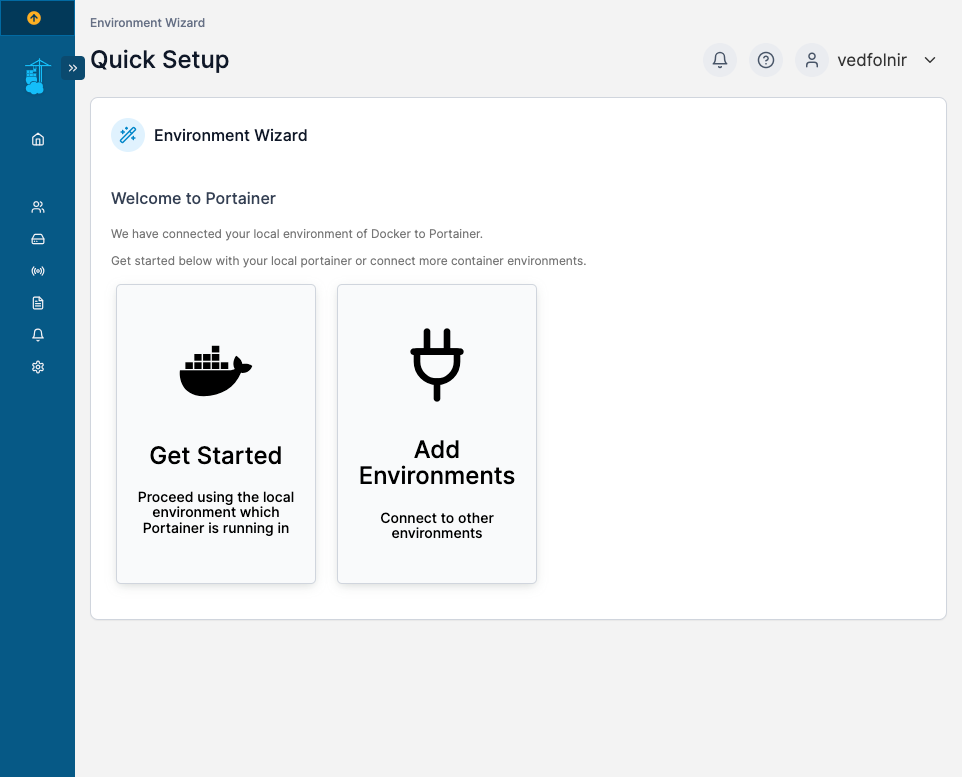Open Users from the sidebar people icon
This screenshot has height=777, width=962.
pyautogui.click(x=38, y=207)
